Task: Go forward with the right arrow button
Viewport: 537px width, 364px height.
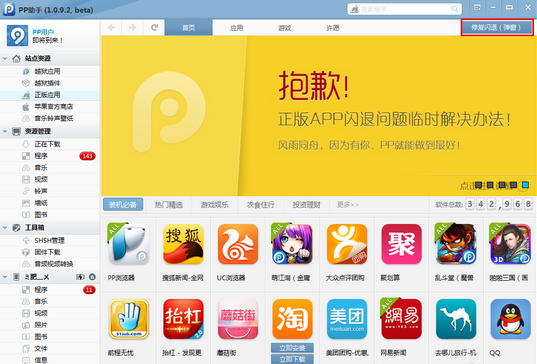Action: point(132,27)
